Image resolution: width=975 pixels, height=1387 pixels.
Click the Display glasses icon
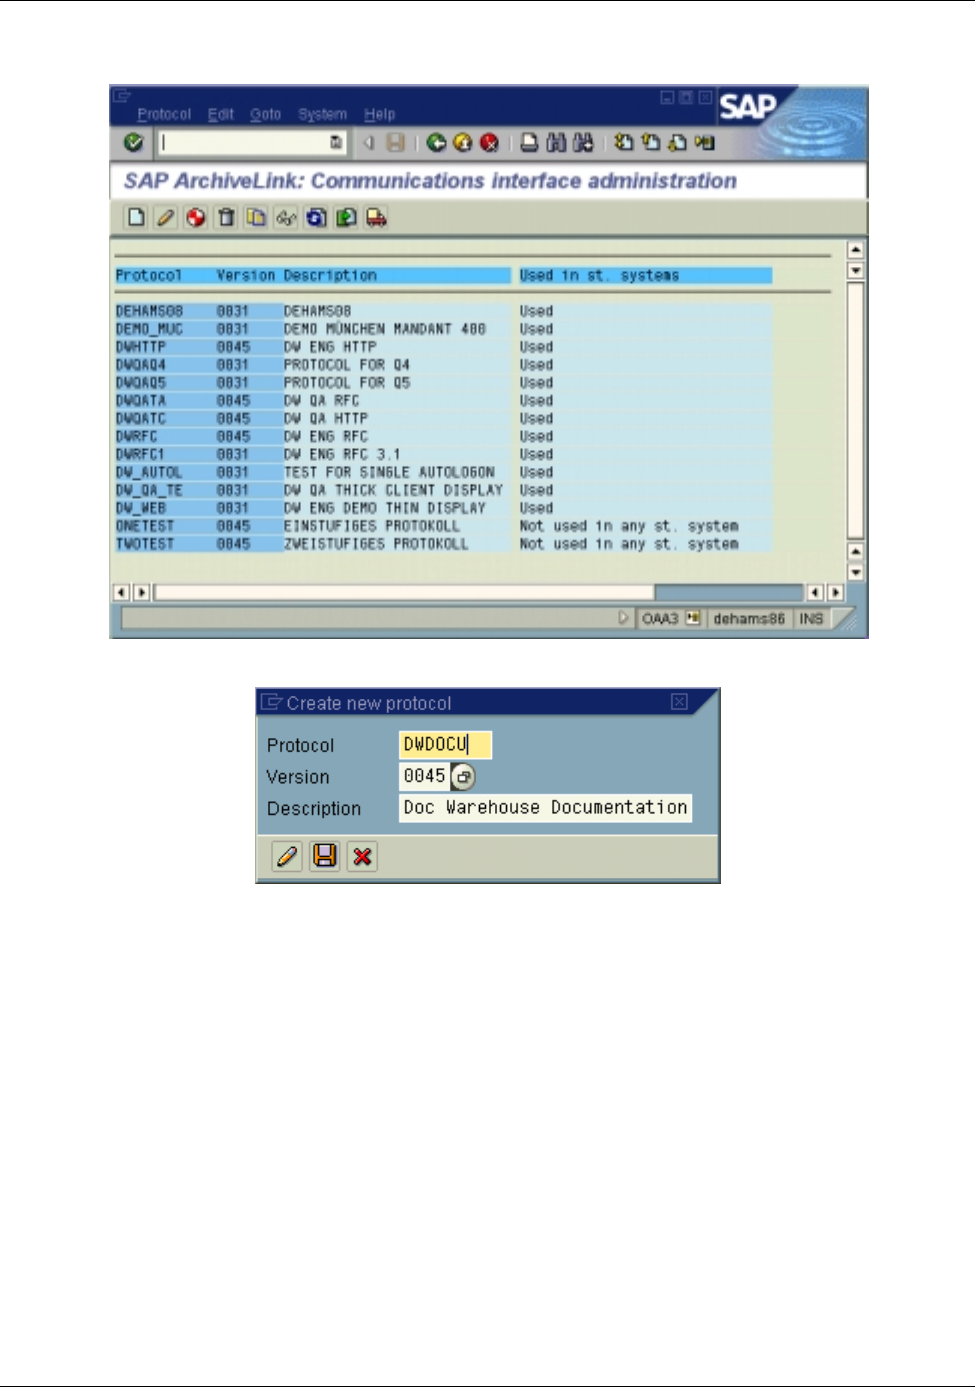click(x=286, y=217)
